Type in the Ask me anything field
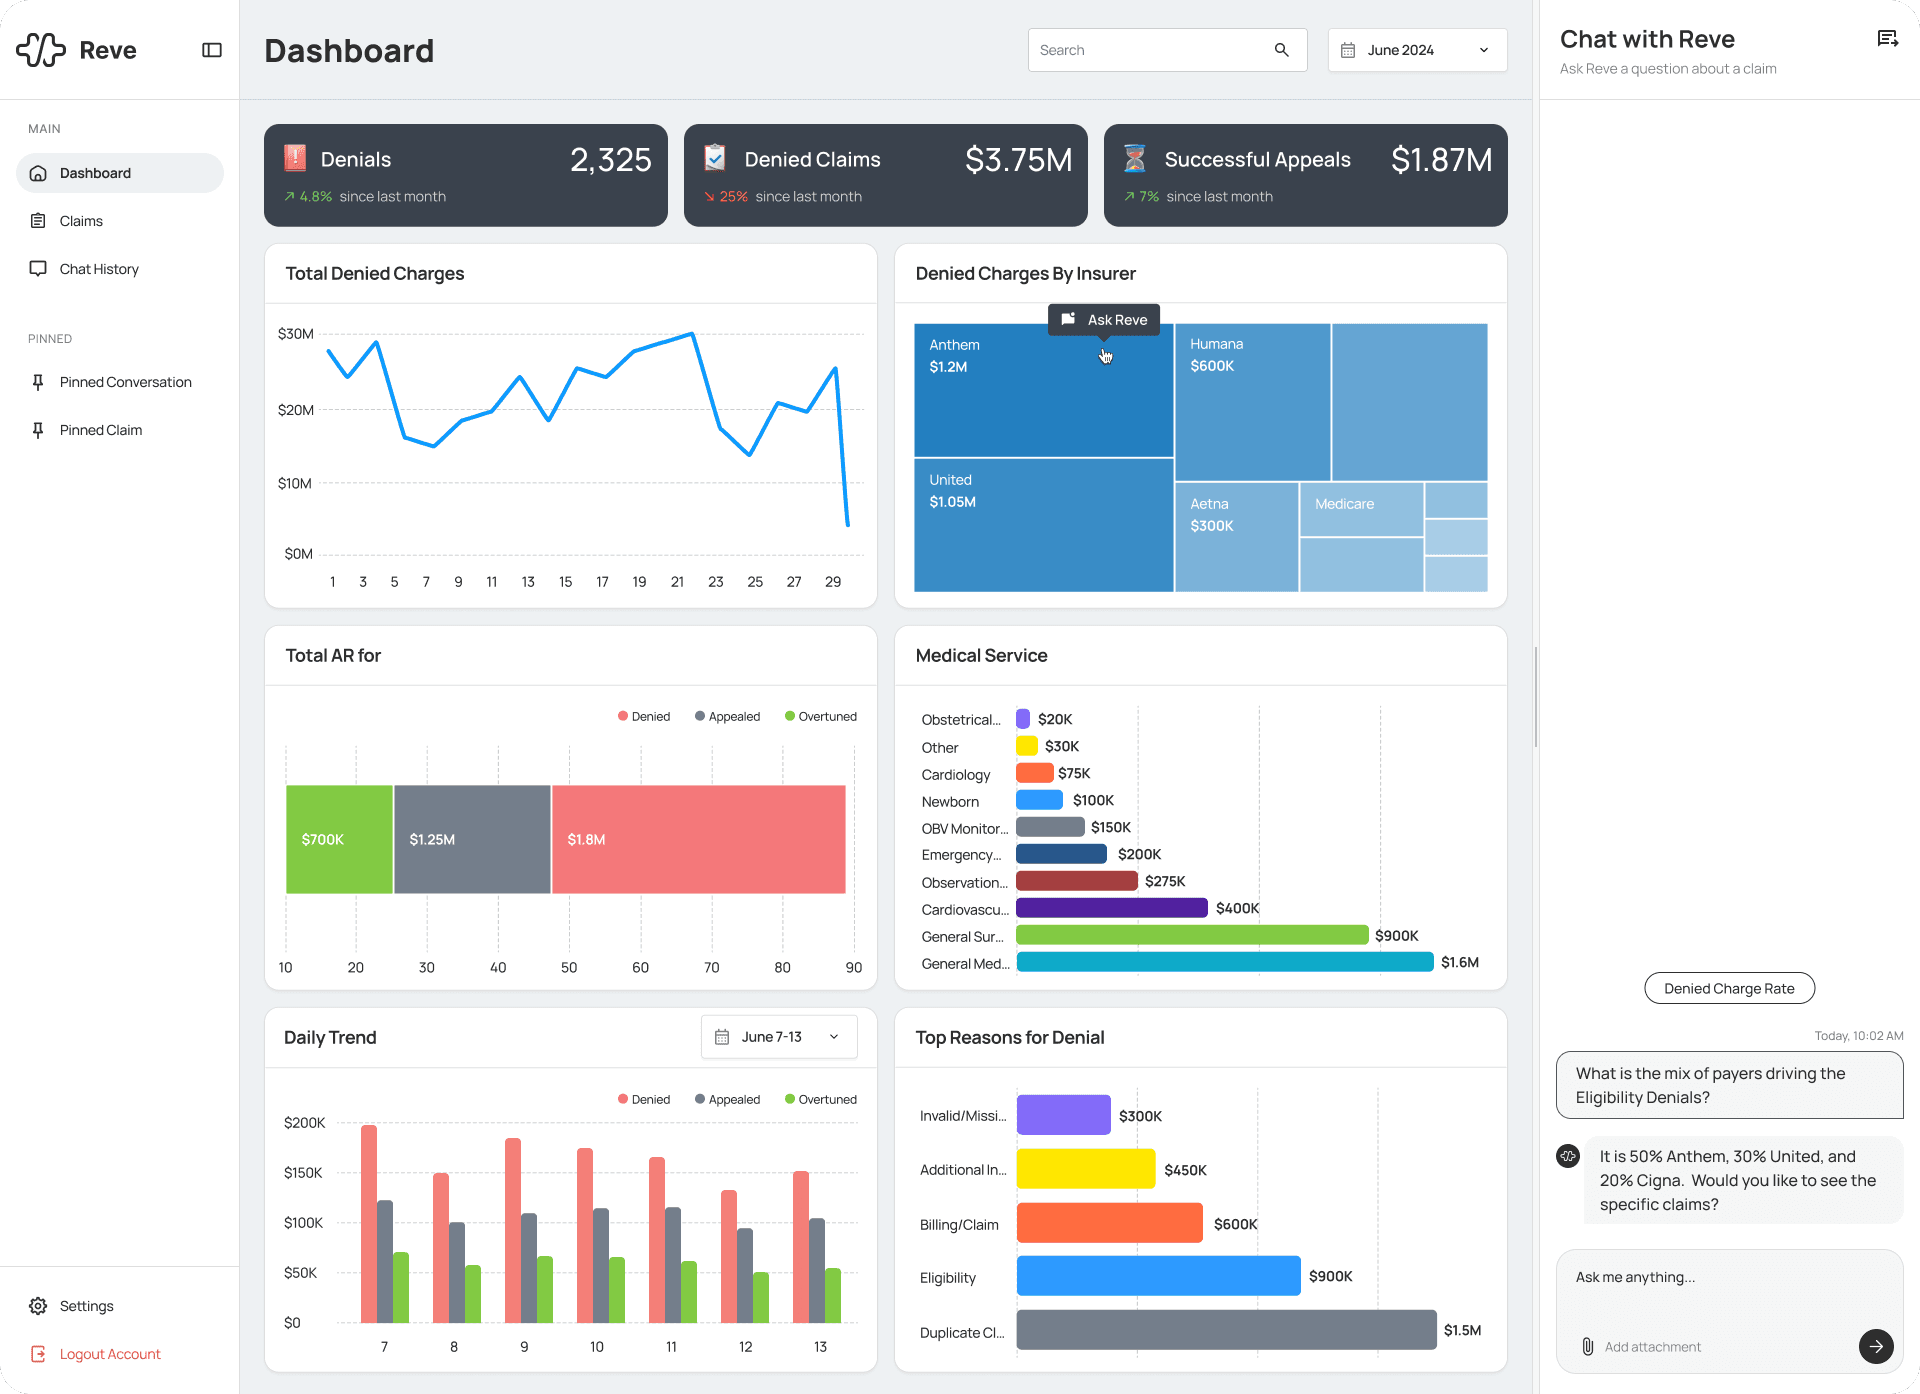 pos(1700,1277)
